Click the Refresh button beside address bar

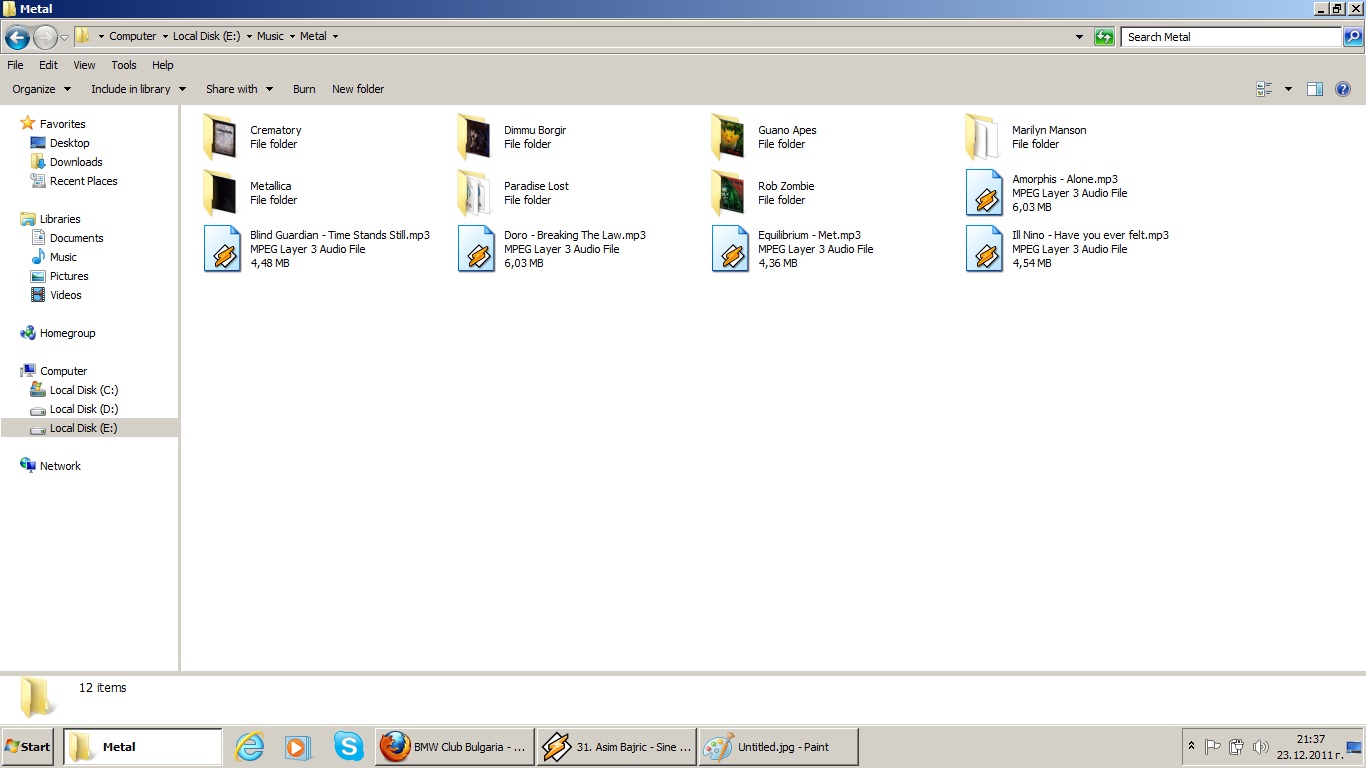pyautogui.click(x=1104, y=37)
